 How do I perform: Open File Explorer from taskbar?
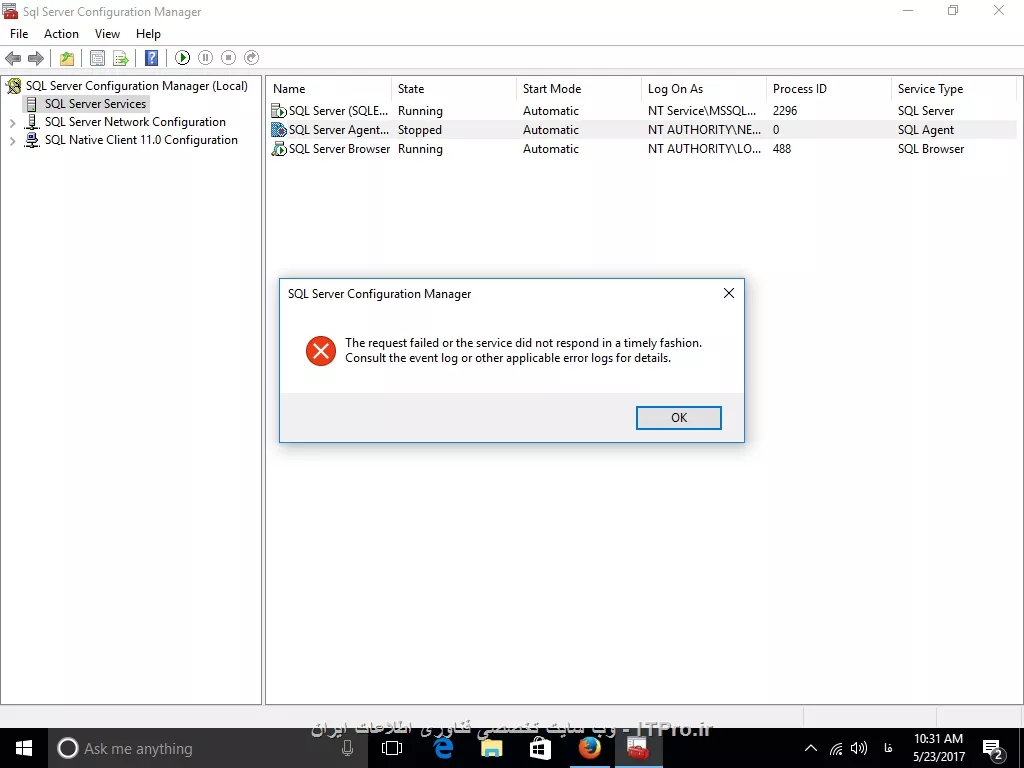point(492,748)
